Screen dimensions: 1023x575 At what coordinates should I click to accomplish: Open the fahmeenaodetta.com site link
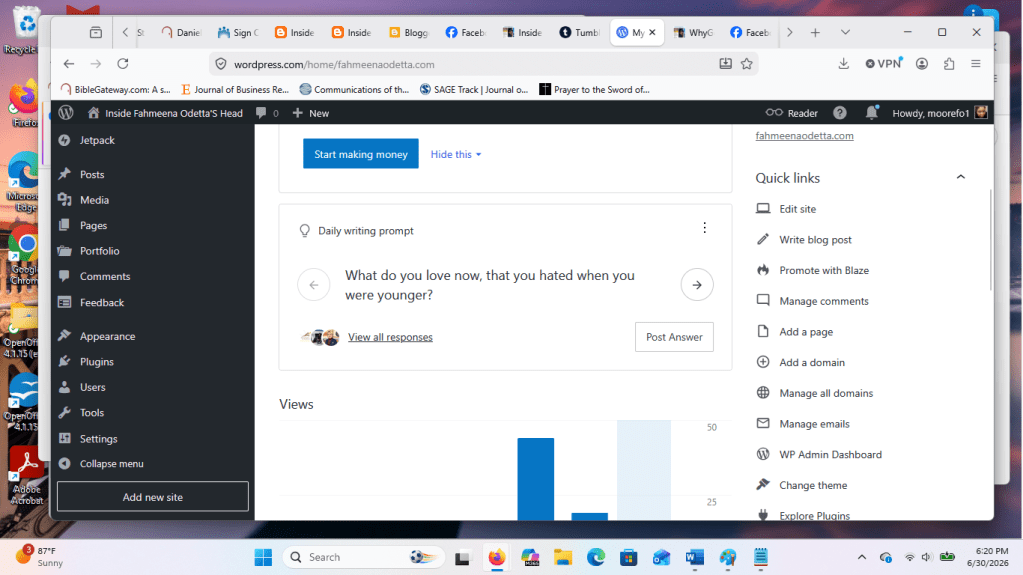tap(804, 136)
